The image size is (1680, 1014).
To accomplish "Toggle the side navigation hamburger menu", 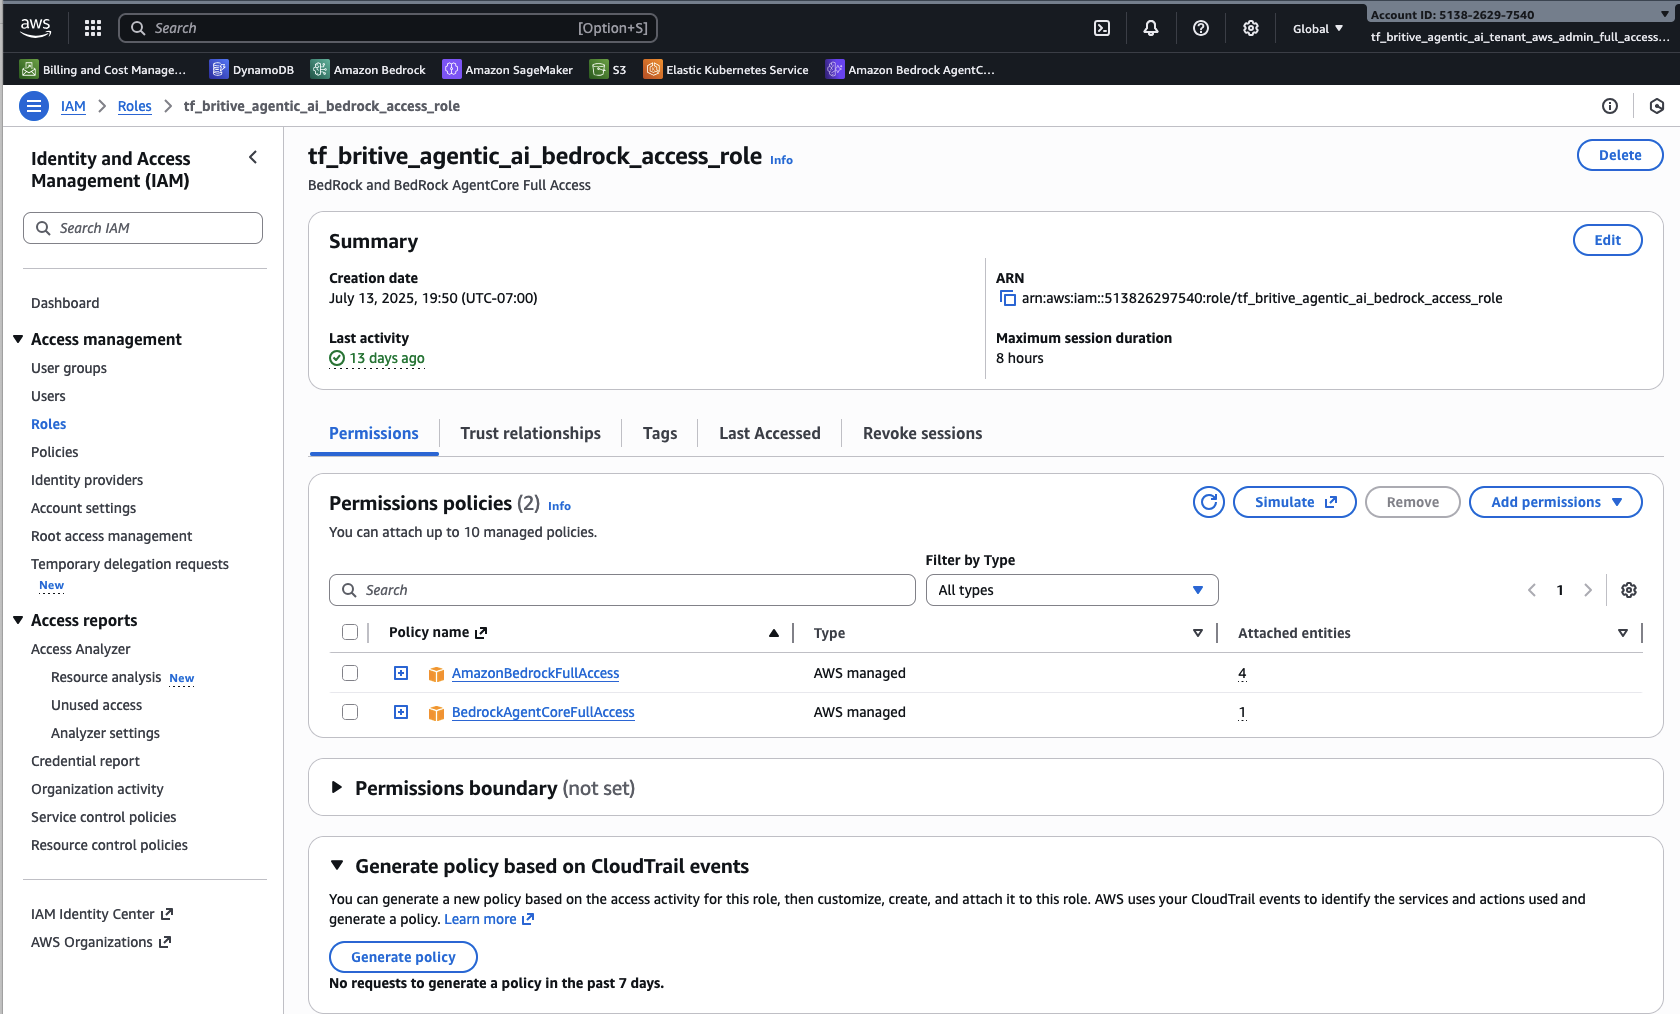I will pyautogui.click(x=34, y=106).
